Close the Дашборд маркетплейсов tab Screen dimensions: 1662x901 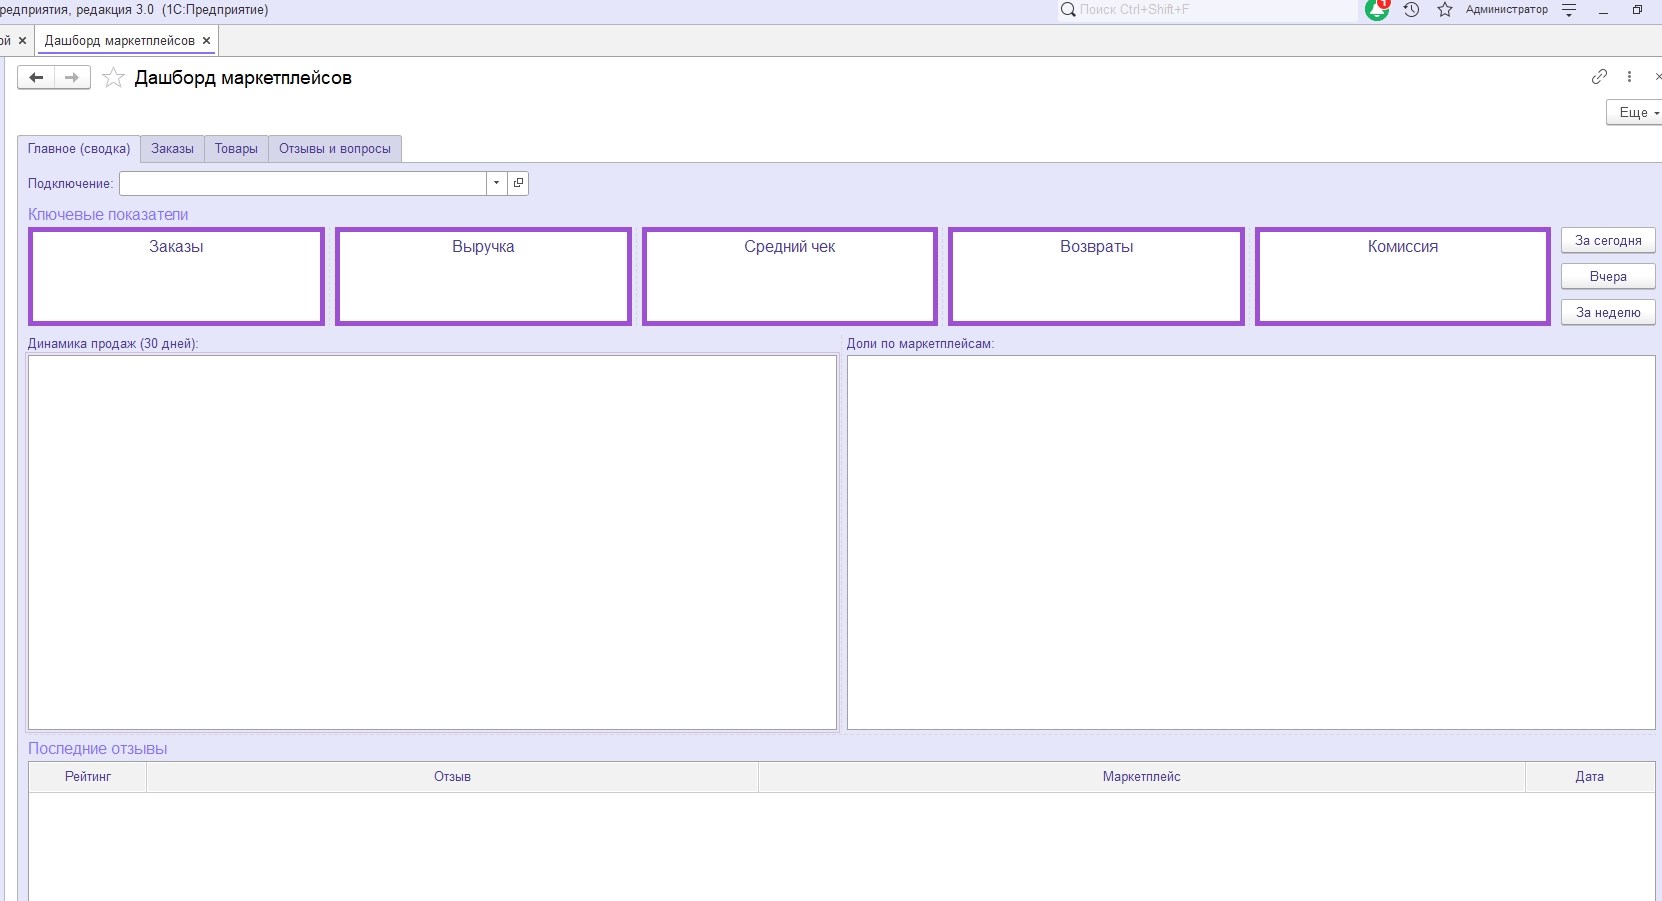[207, 41]
